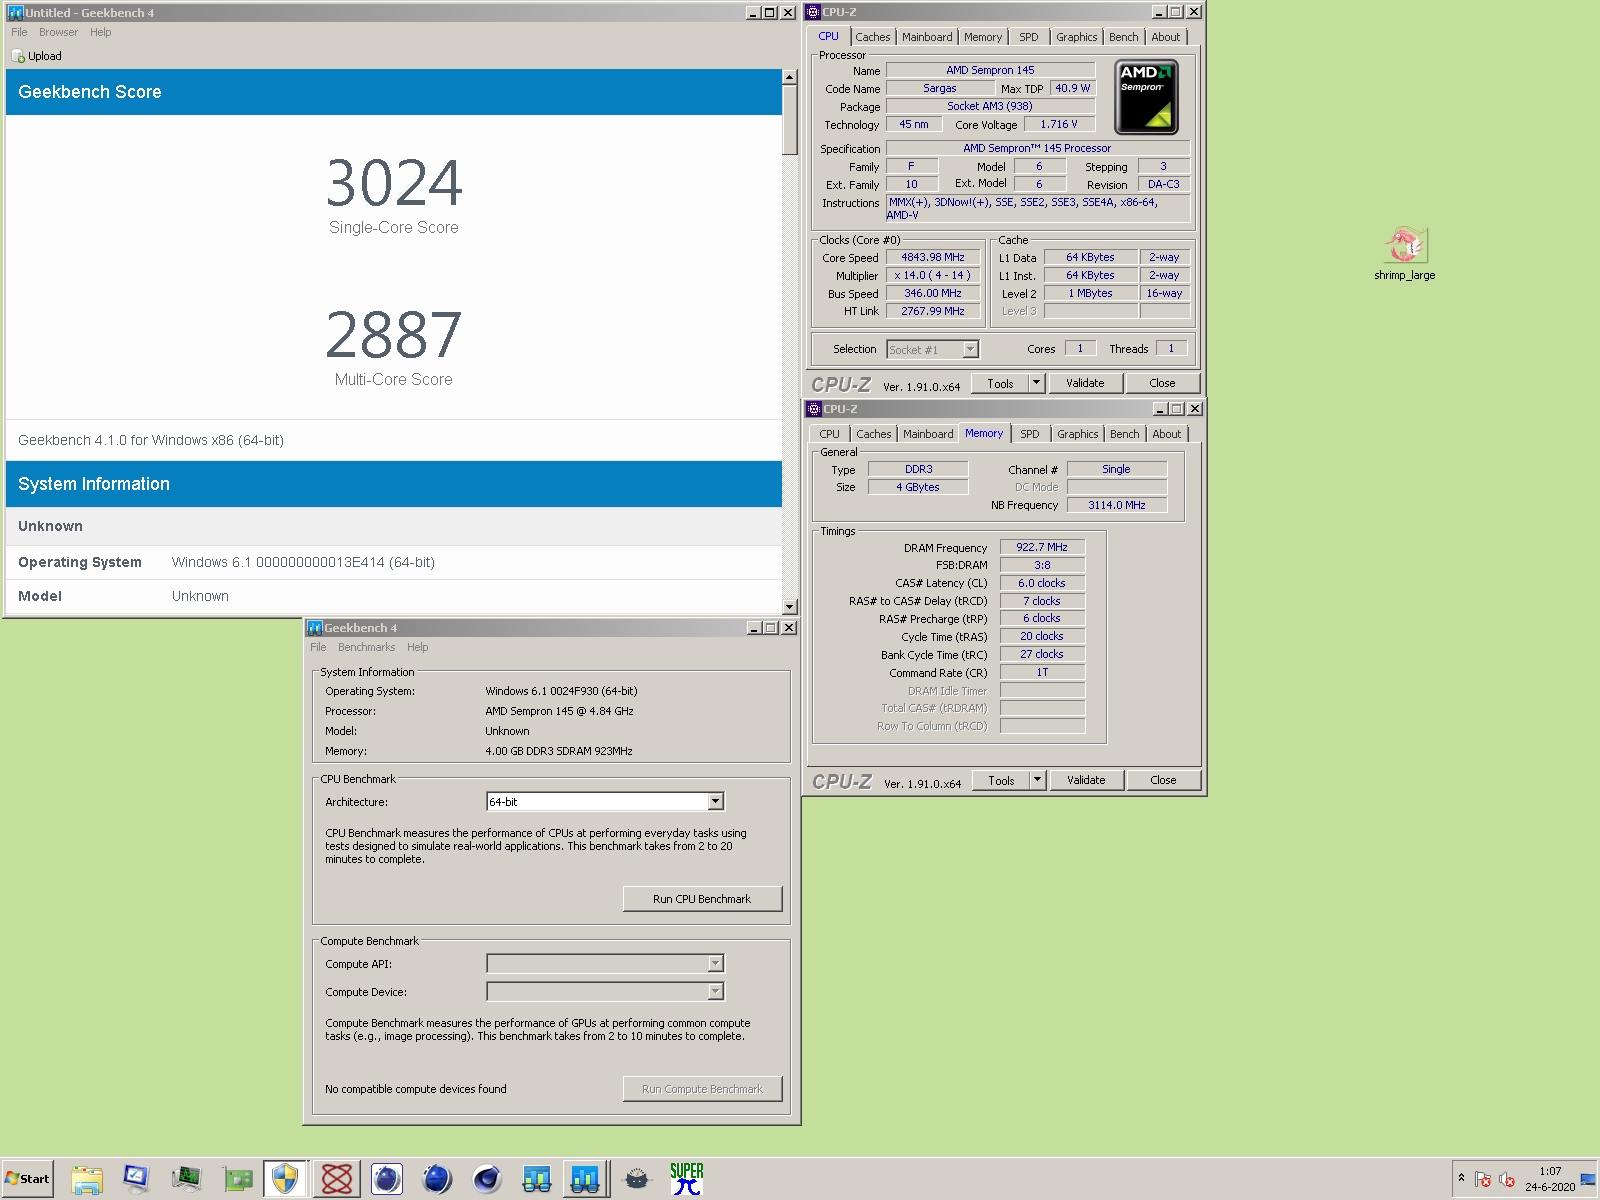Click the green circuit card taskbar icon
Image resolution: width=1600 pixels, height=1200 pixels.
pyautogui.click(x=237, y=1179)
